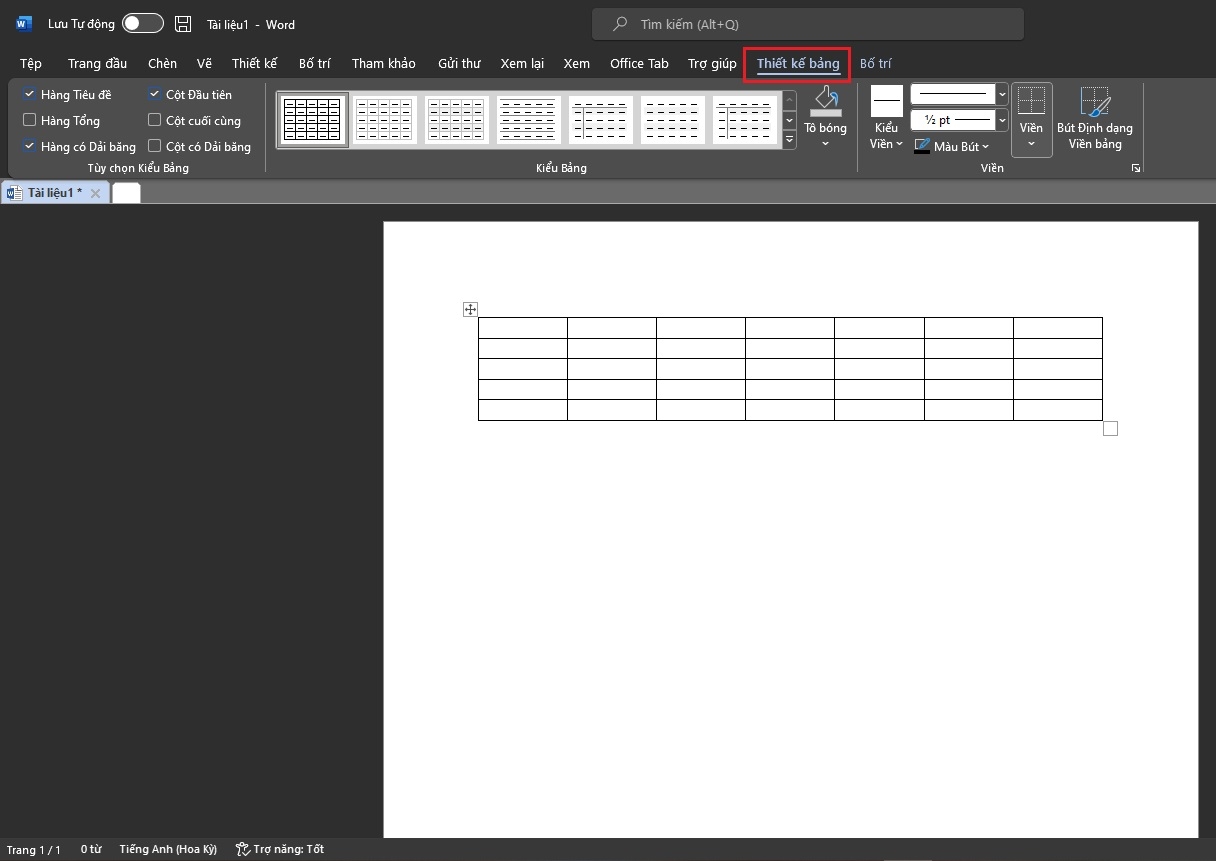
Task: Click the Tiếng Anh (Hoa Kỳ) language button
Action: (168, 849)
